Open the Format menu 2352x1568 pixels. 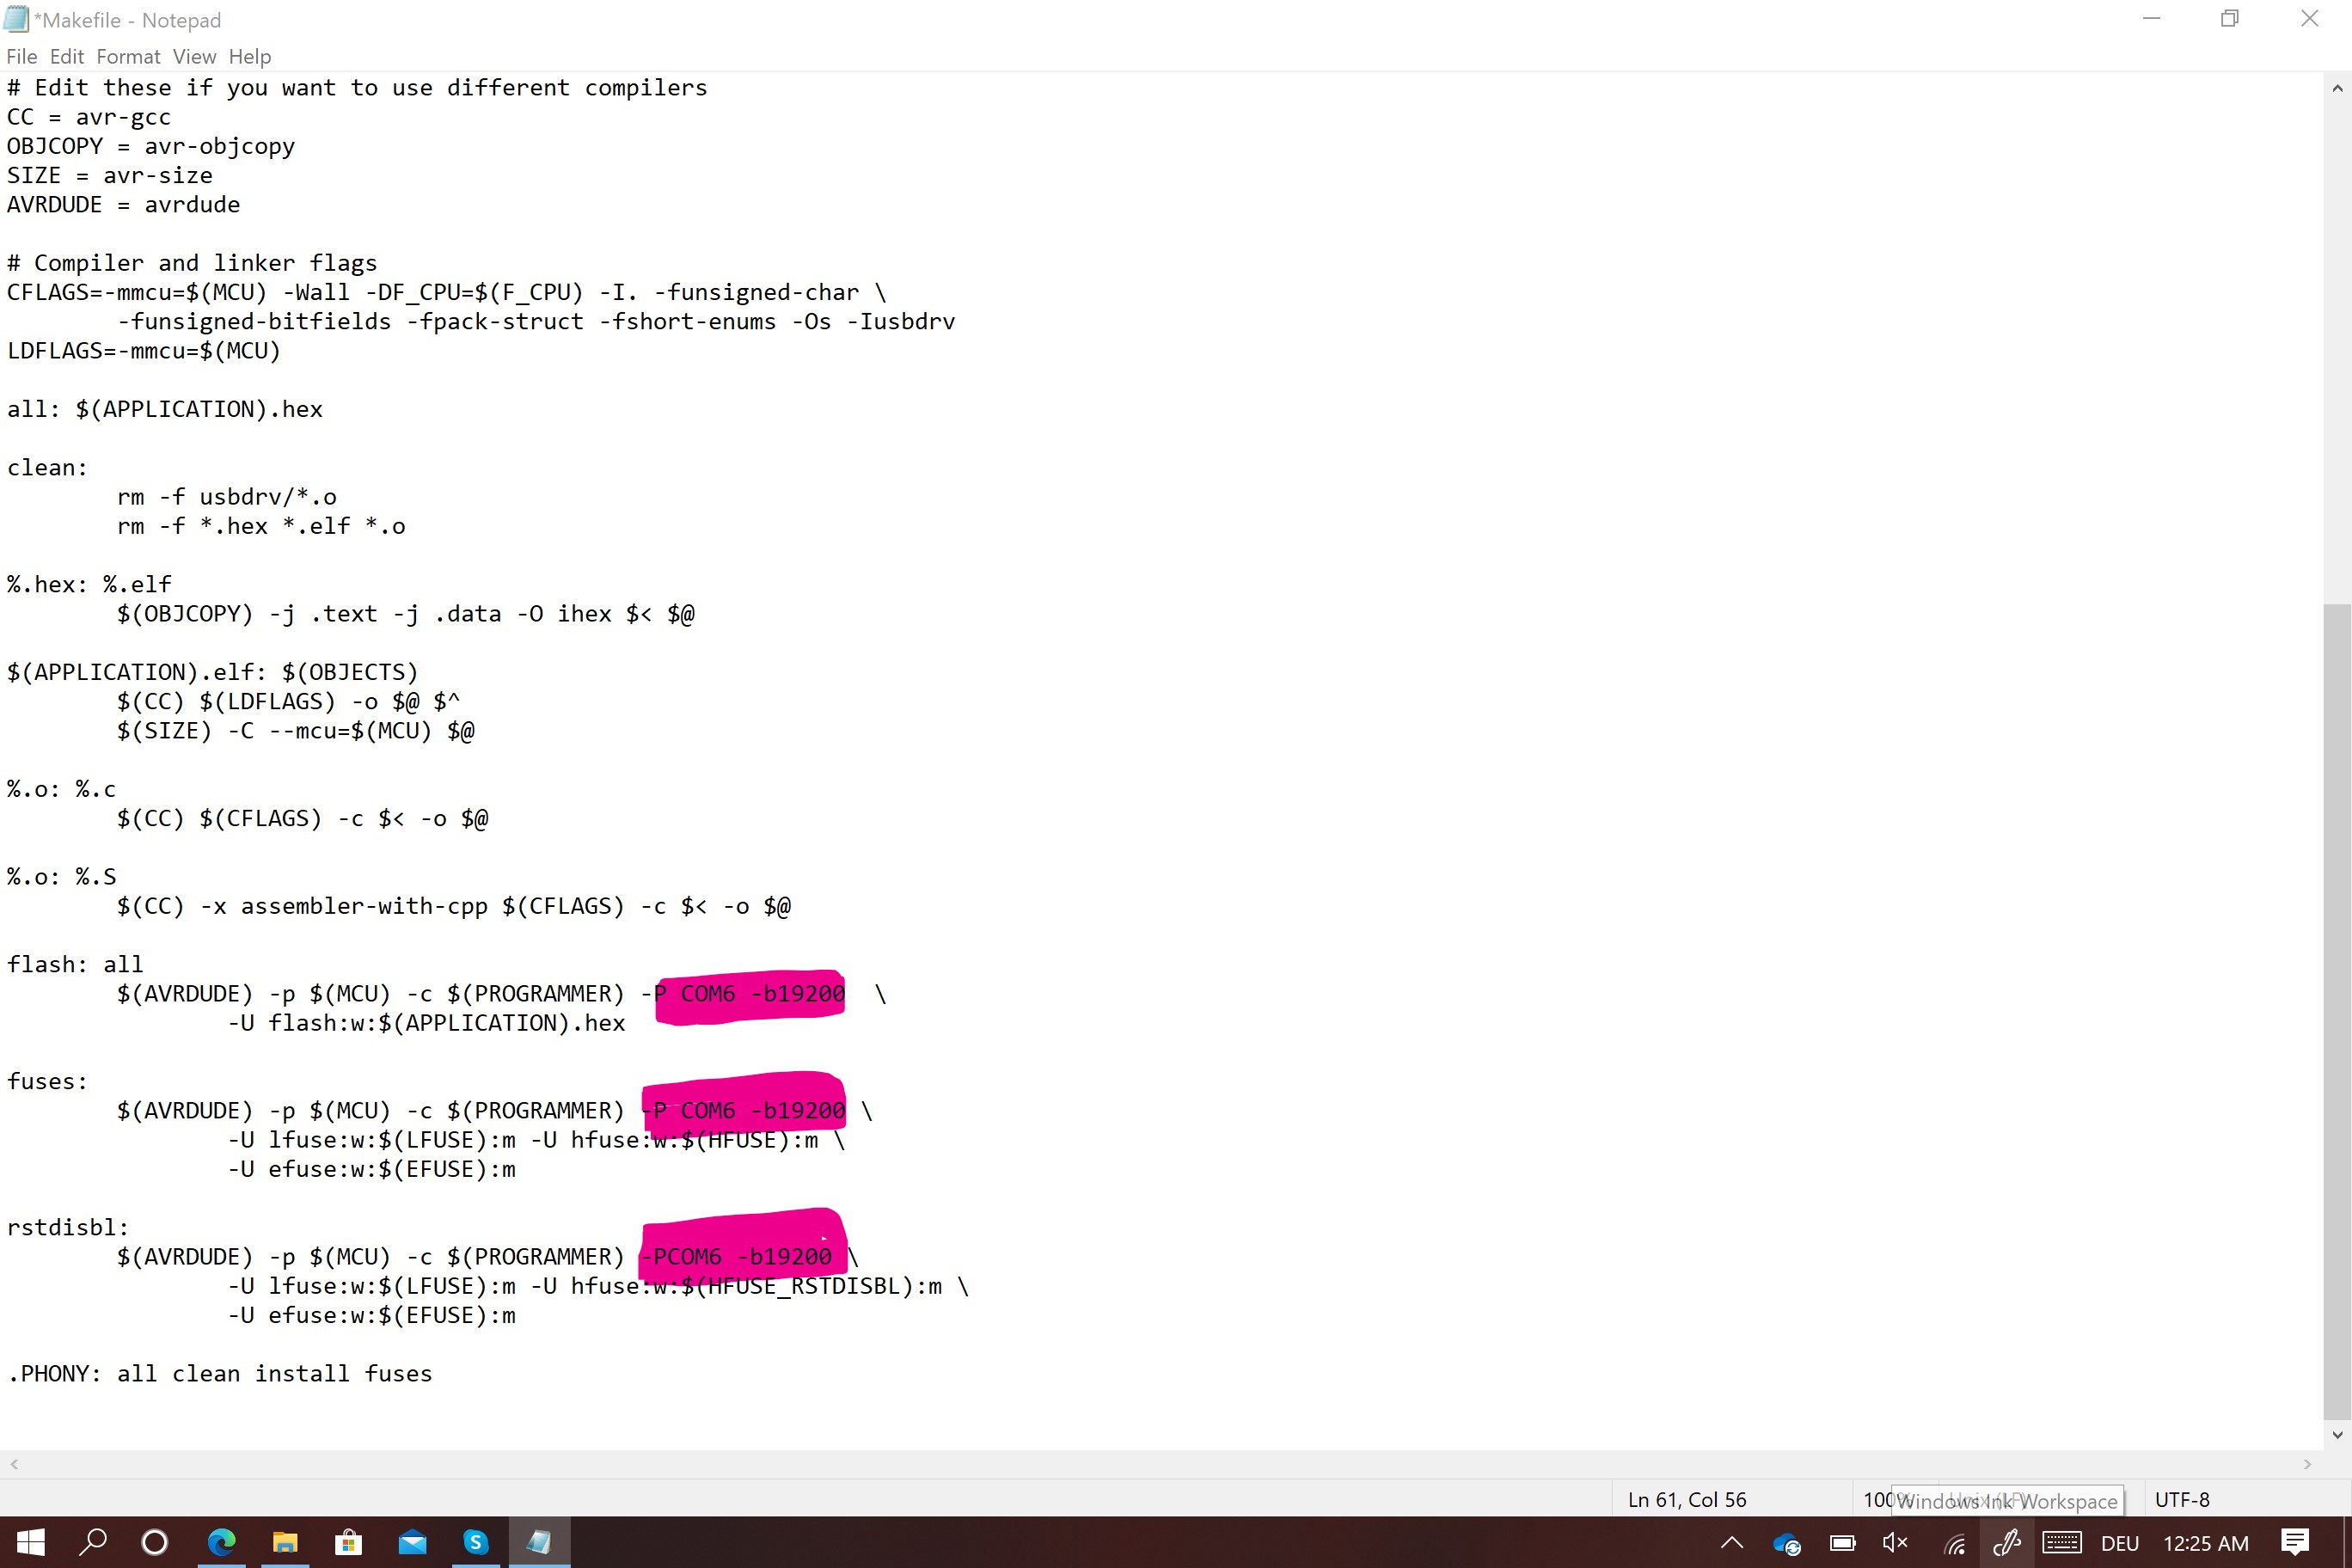click(x=128, y=57)
